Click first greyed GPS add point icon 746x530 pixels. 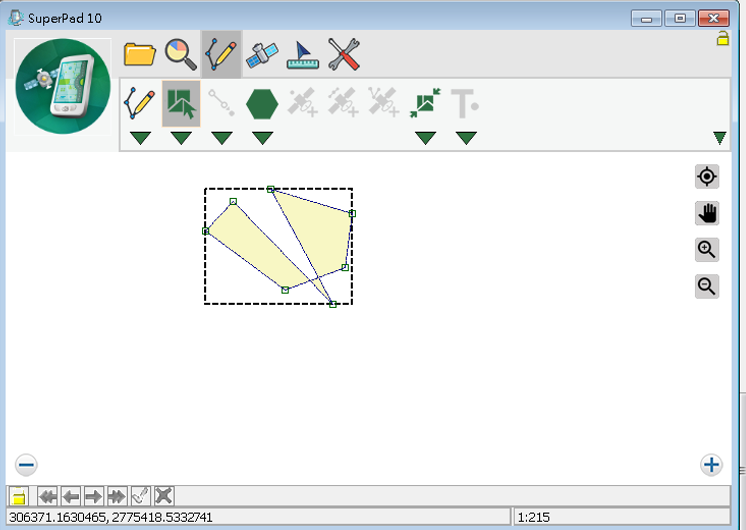coord(303,102)
